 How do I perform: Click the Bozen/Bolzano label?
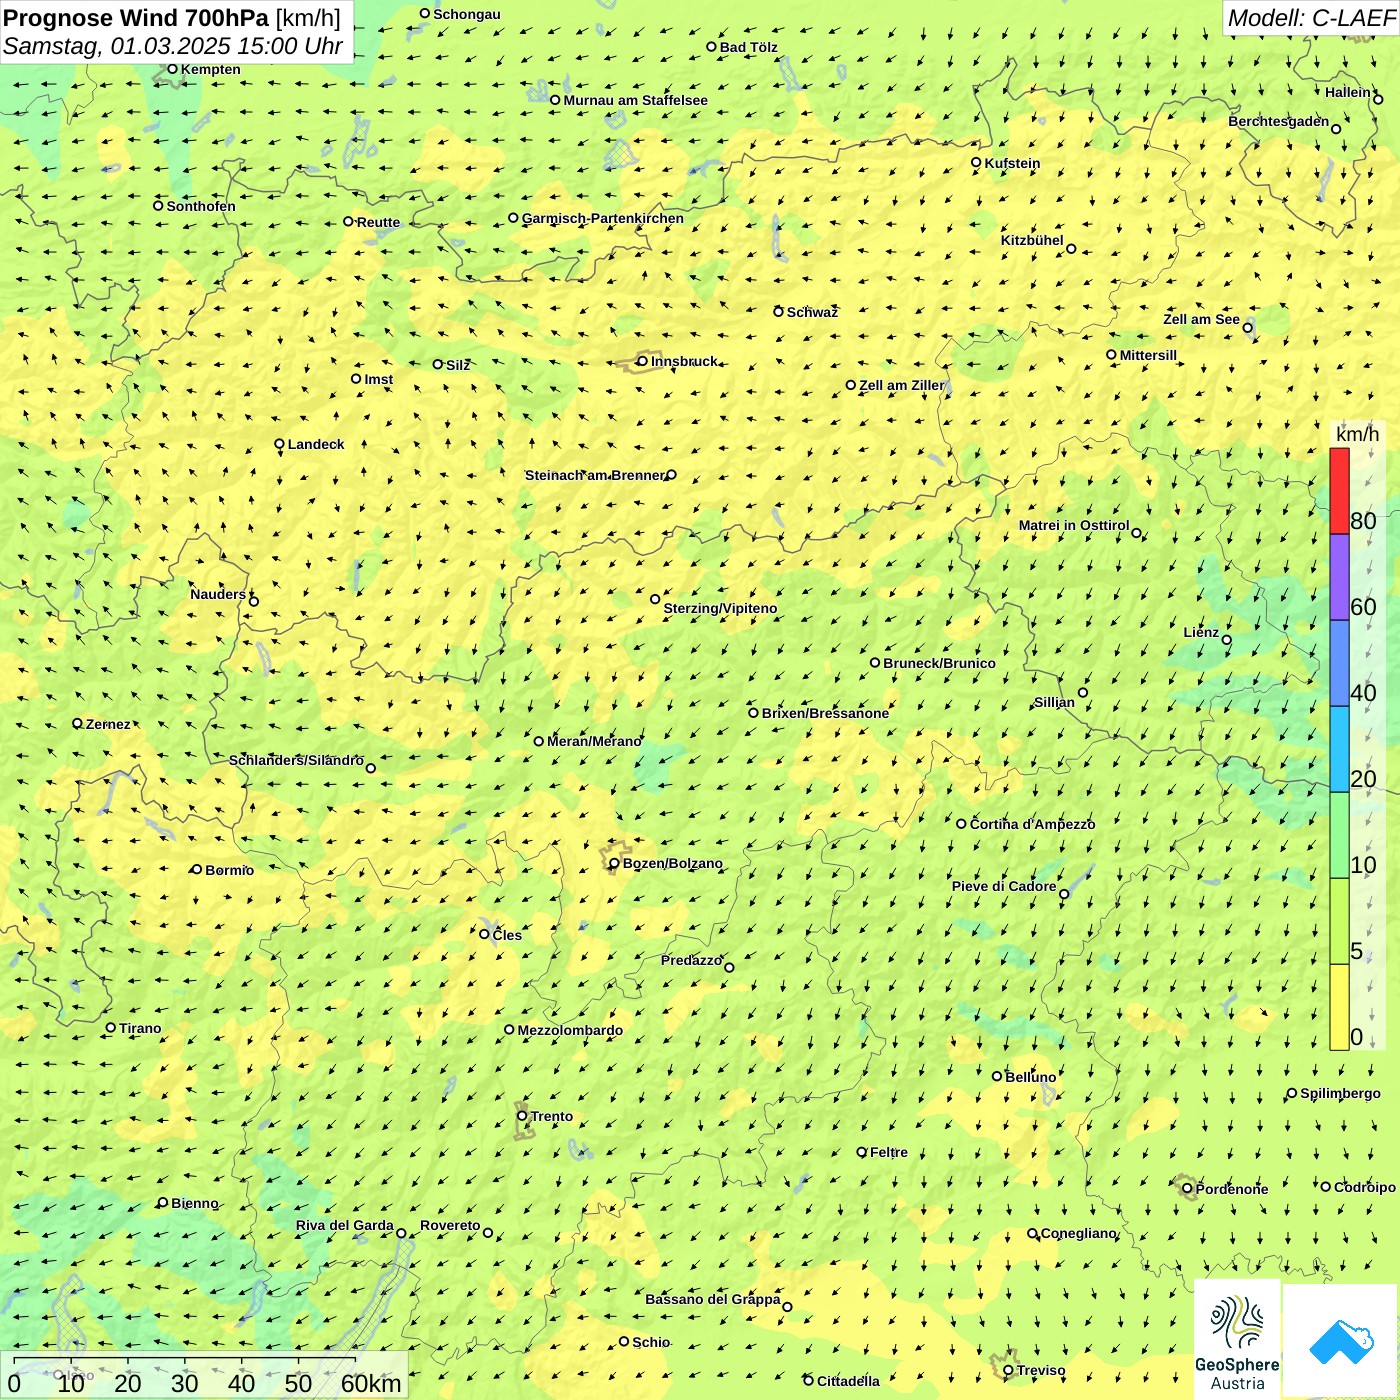(x=672, y=863)
